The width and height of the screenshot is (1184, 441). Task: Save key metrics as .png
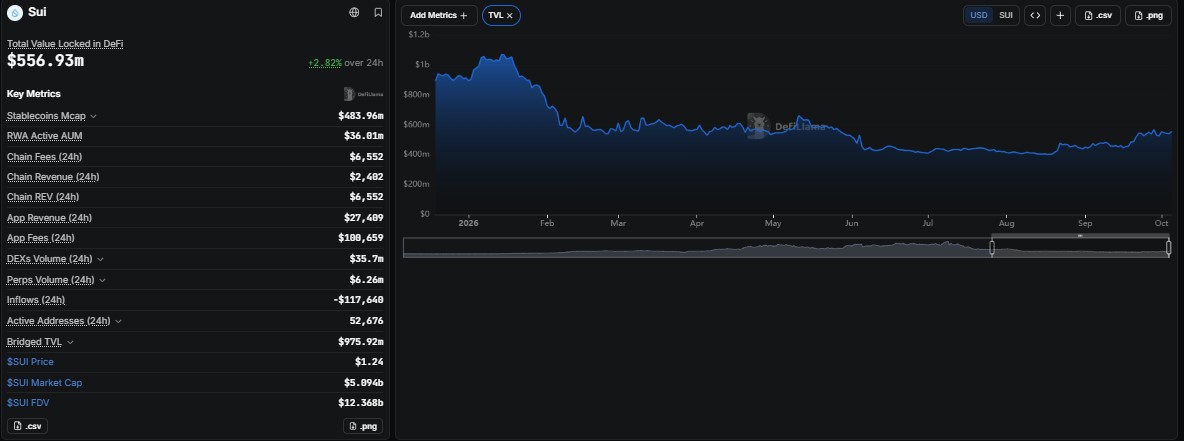[363, 426]
